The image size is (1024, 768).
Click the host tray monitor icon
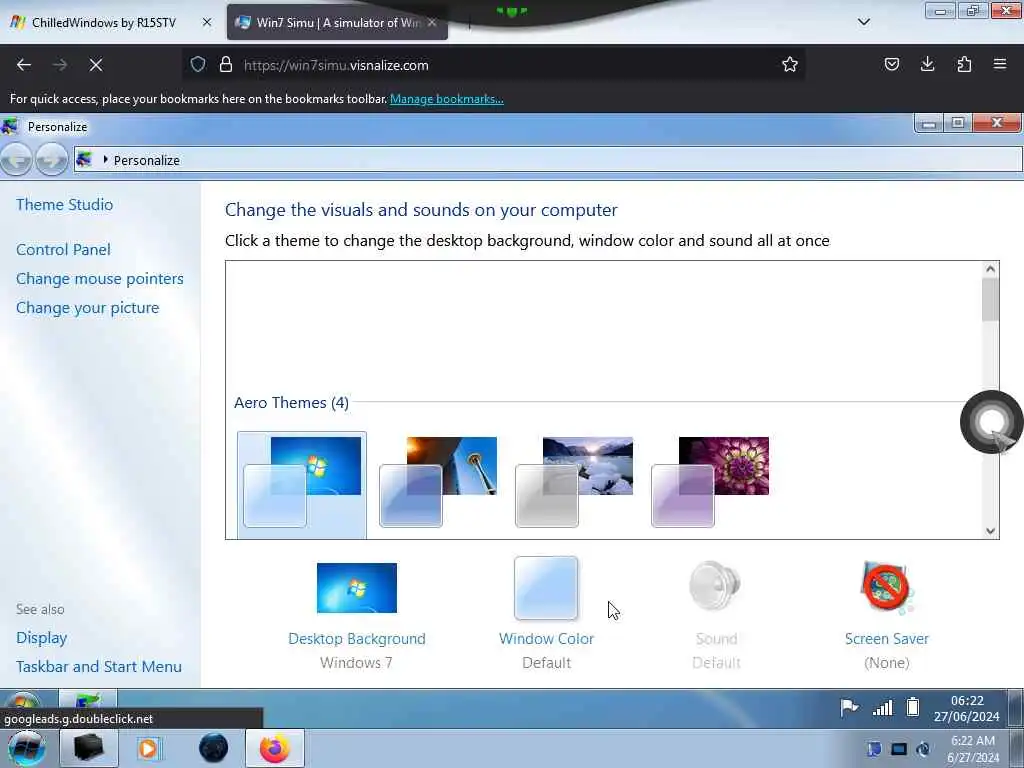coord(899,749)
